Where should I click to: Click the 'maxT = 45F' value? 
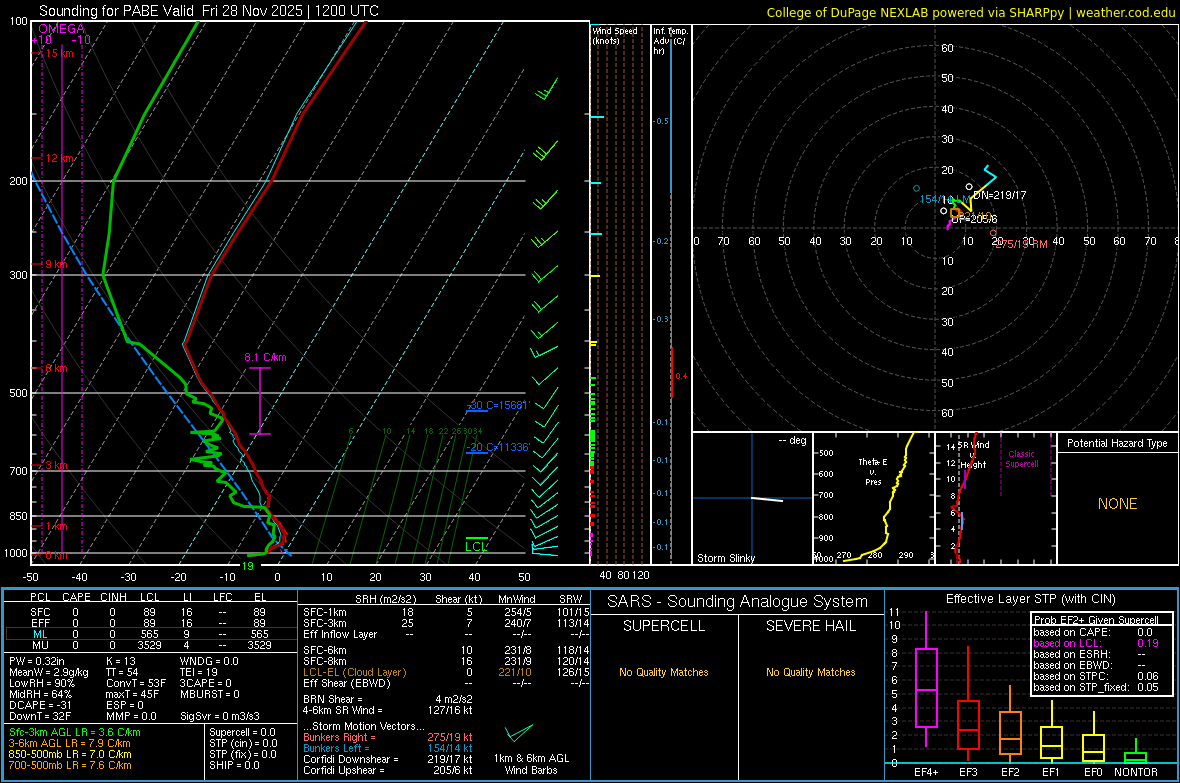click(x=133, y=694)
